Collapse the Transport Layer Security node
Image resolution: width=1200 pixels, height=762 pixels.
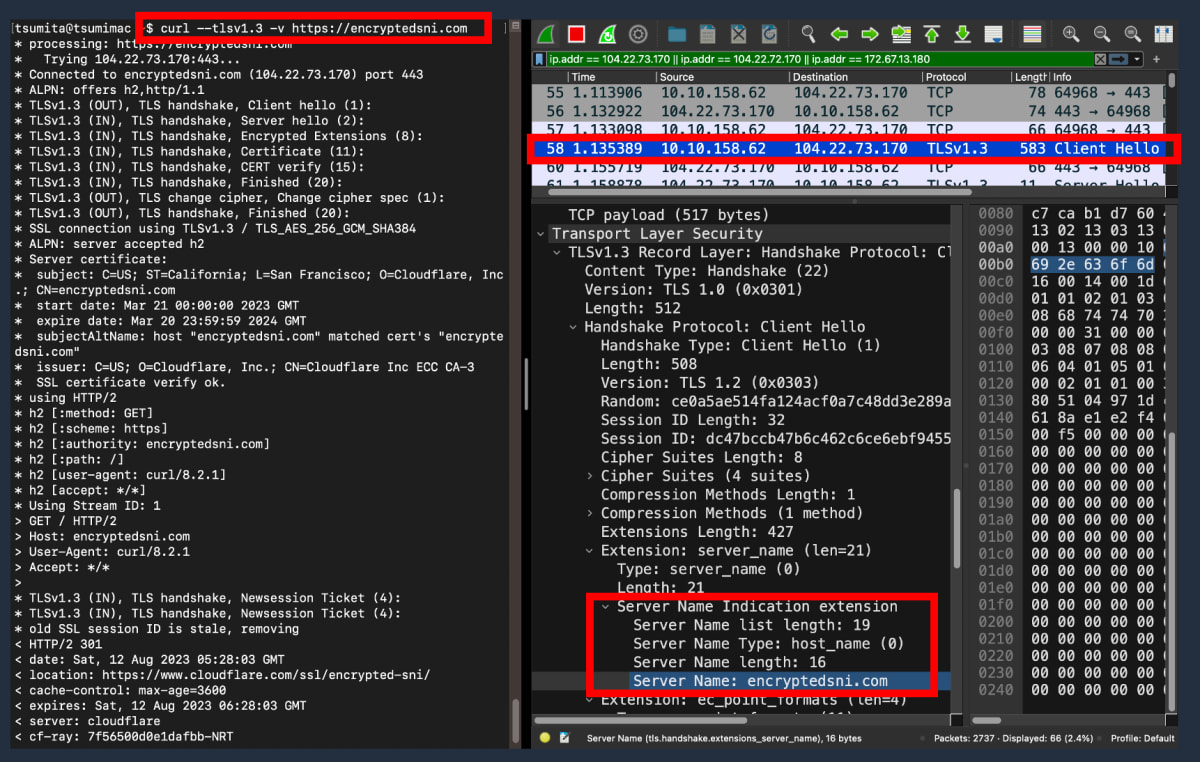click(x=541, y=234)
